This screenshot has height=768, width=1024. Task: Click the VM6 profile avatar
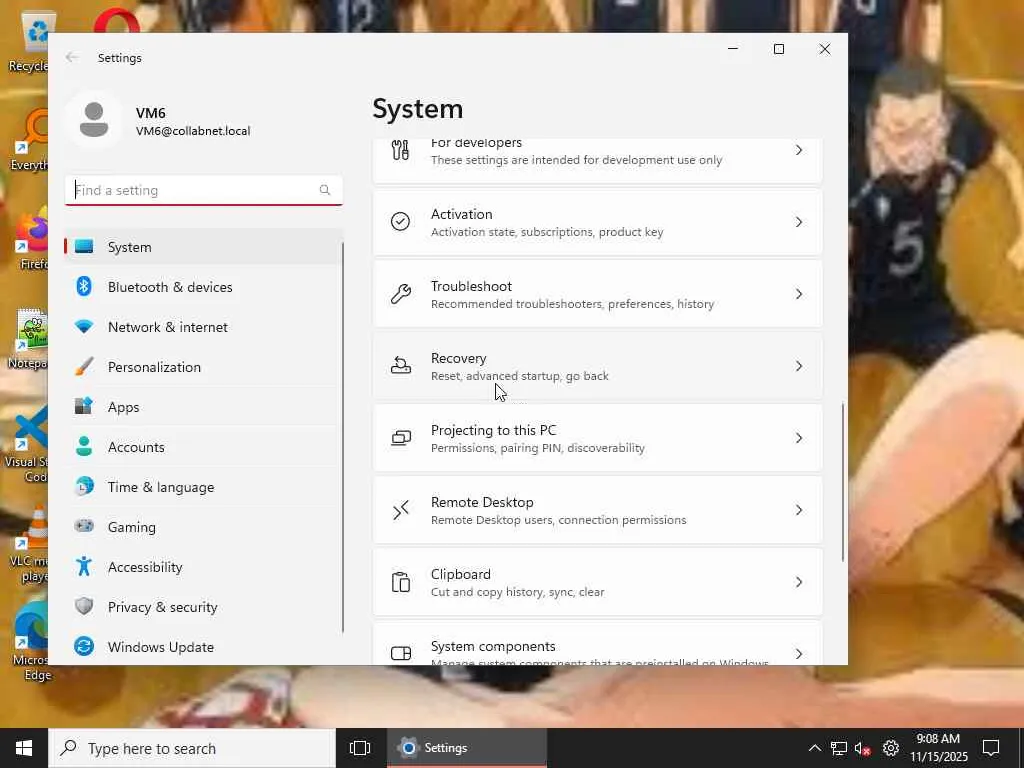(x=94, y=120)
